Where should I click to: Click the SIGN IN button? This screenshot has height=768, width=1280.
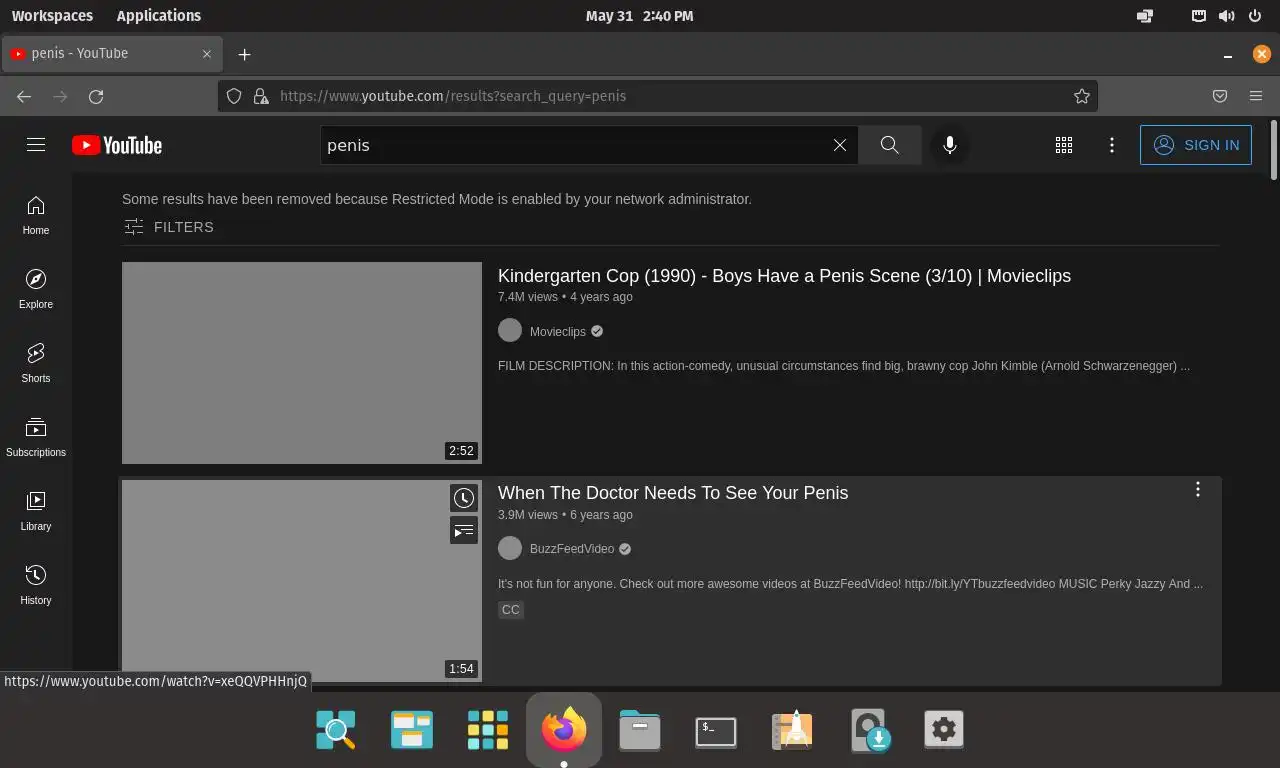pos(1196,145)
